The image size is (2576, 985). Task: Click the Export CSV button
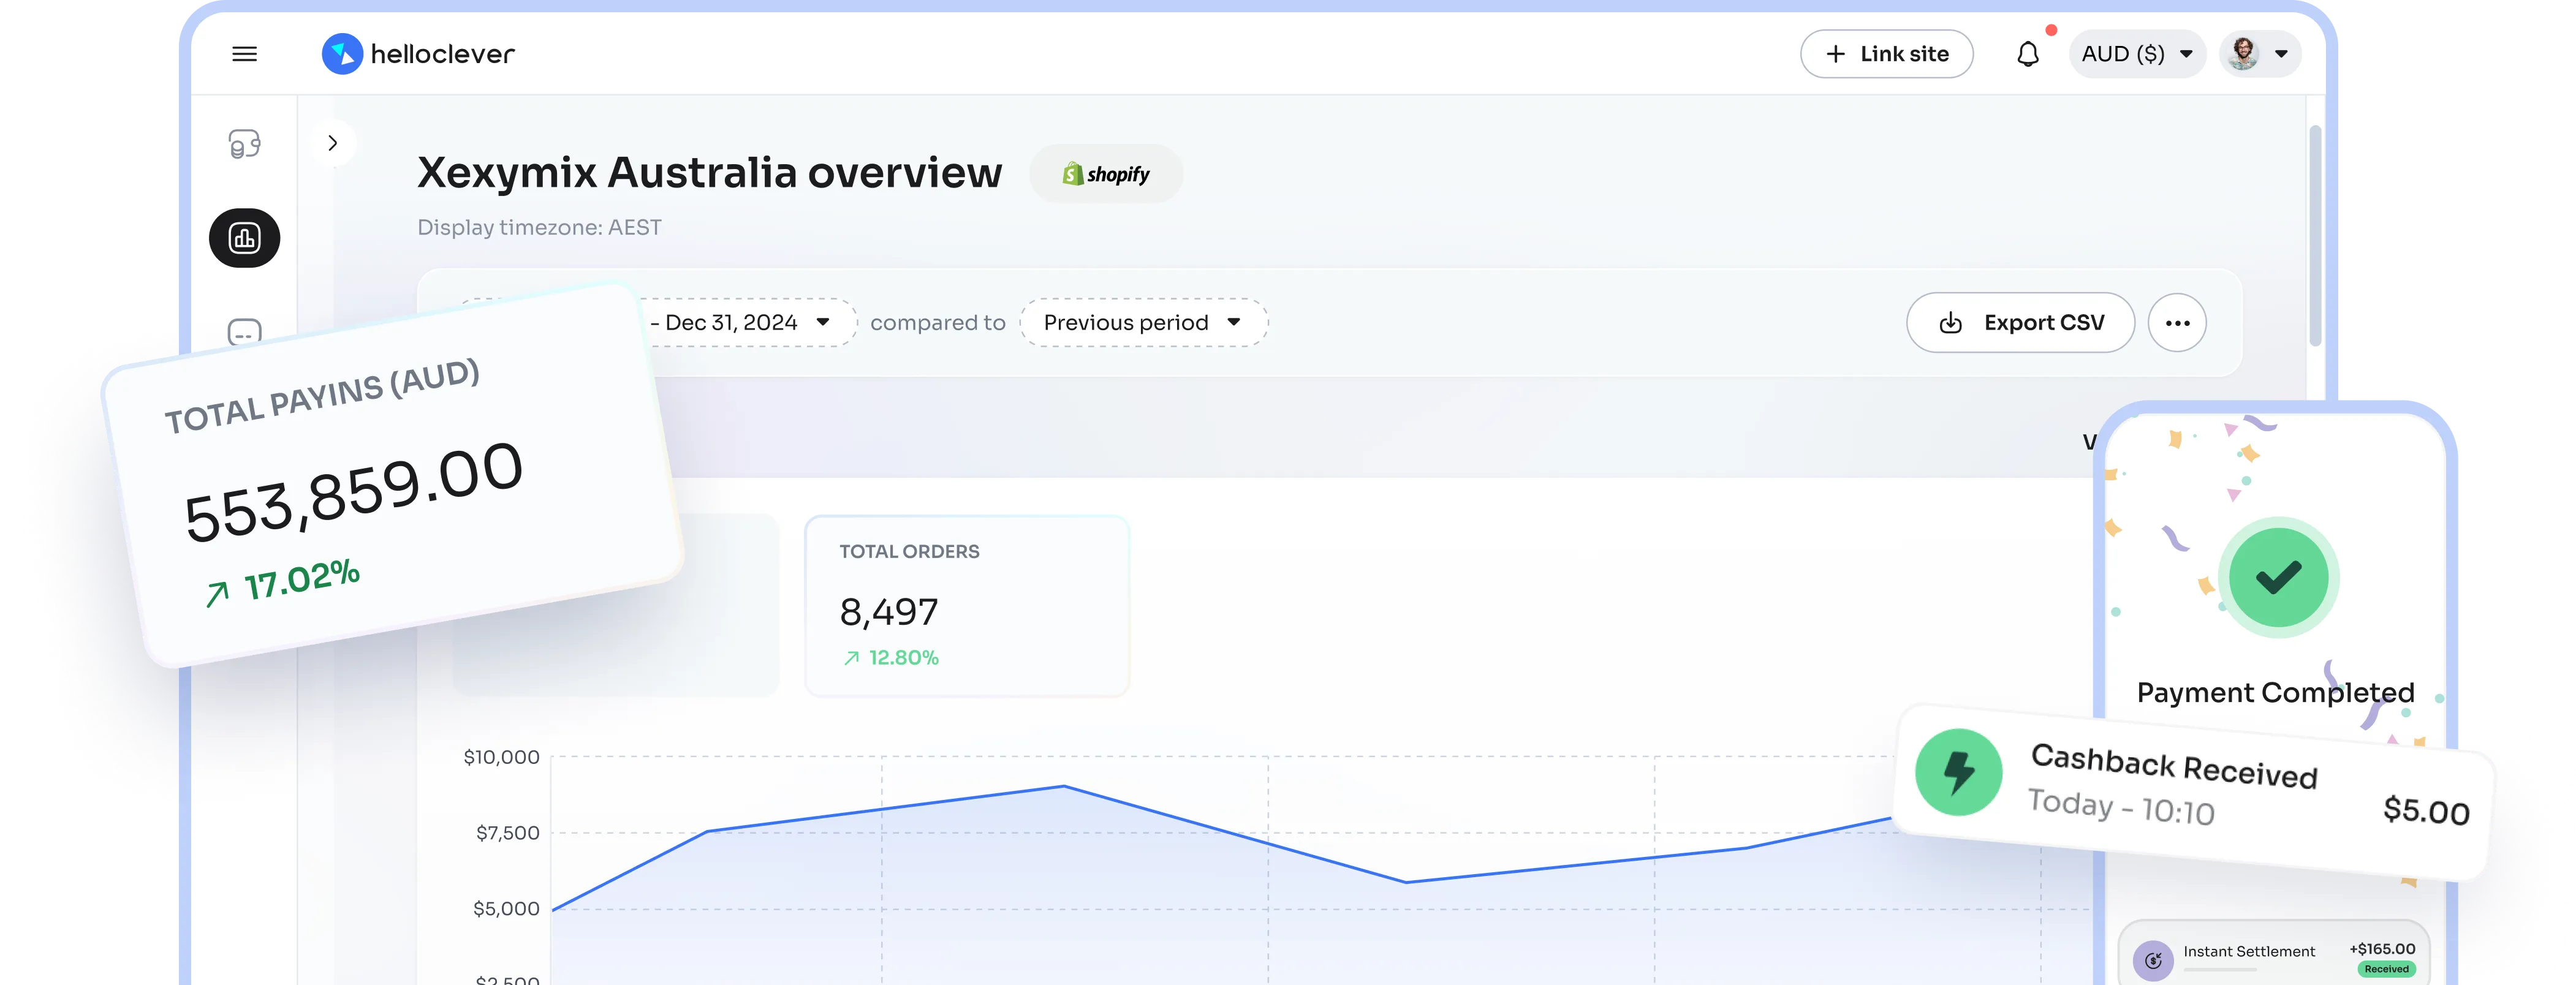pos(2020,323)
